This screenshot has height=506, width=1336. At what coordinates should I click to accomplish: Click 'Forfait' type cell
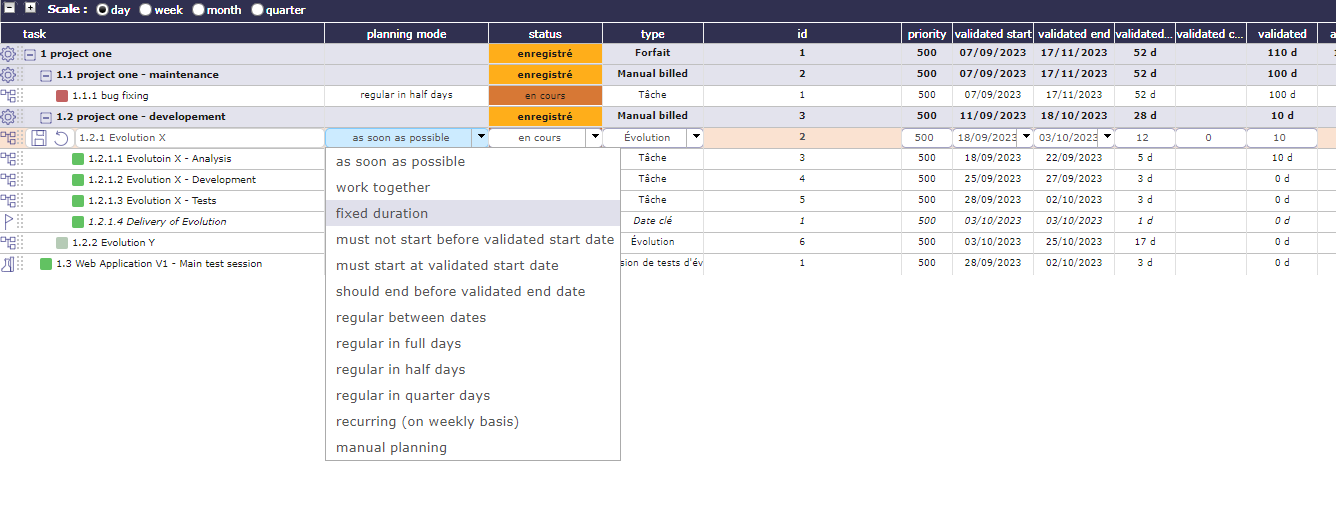click(x=653, y=53)
